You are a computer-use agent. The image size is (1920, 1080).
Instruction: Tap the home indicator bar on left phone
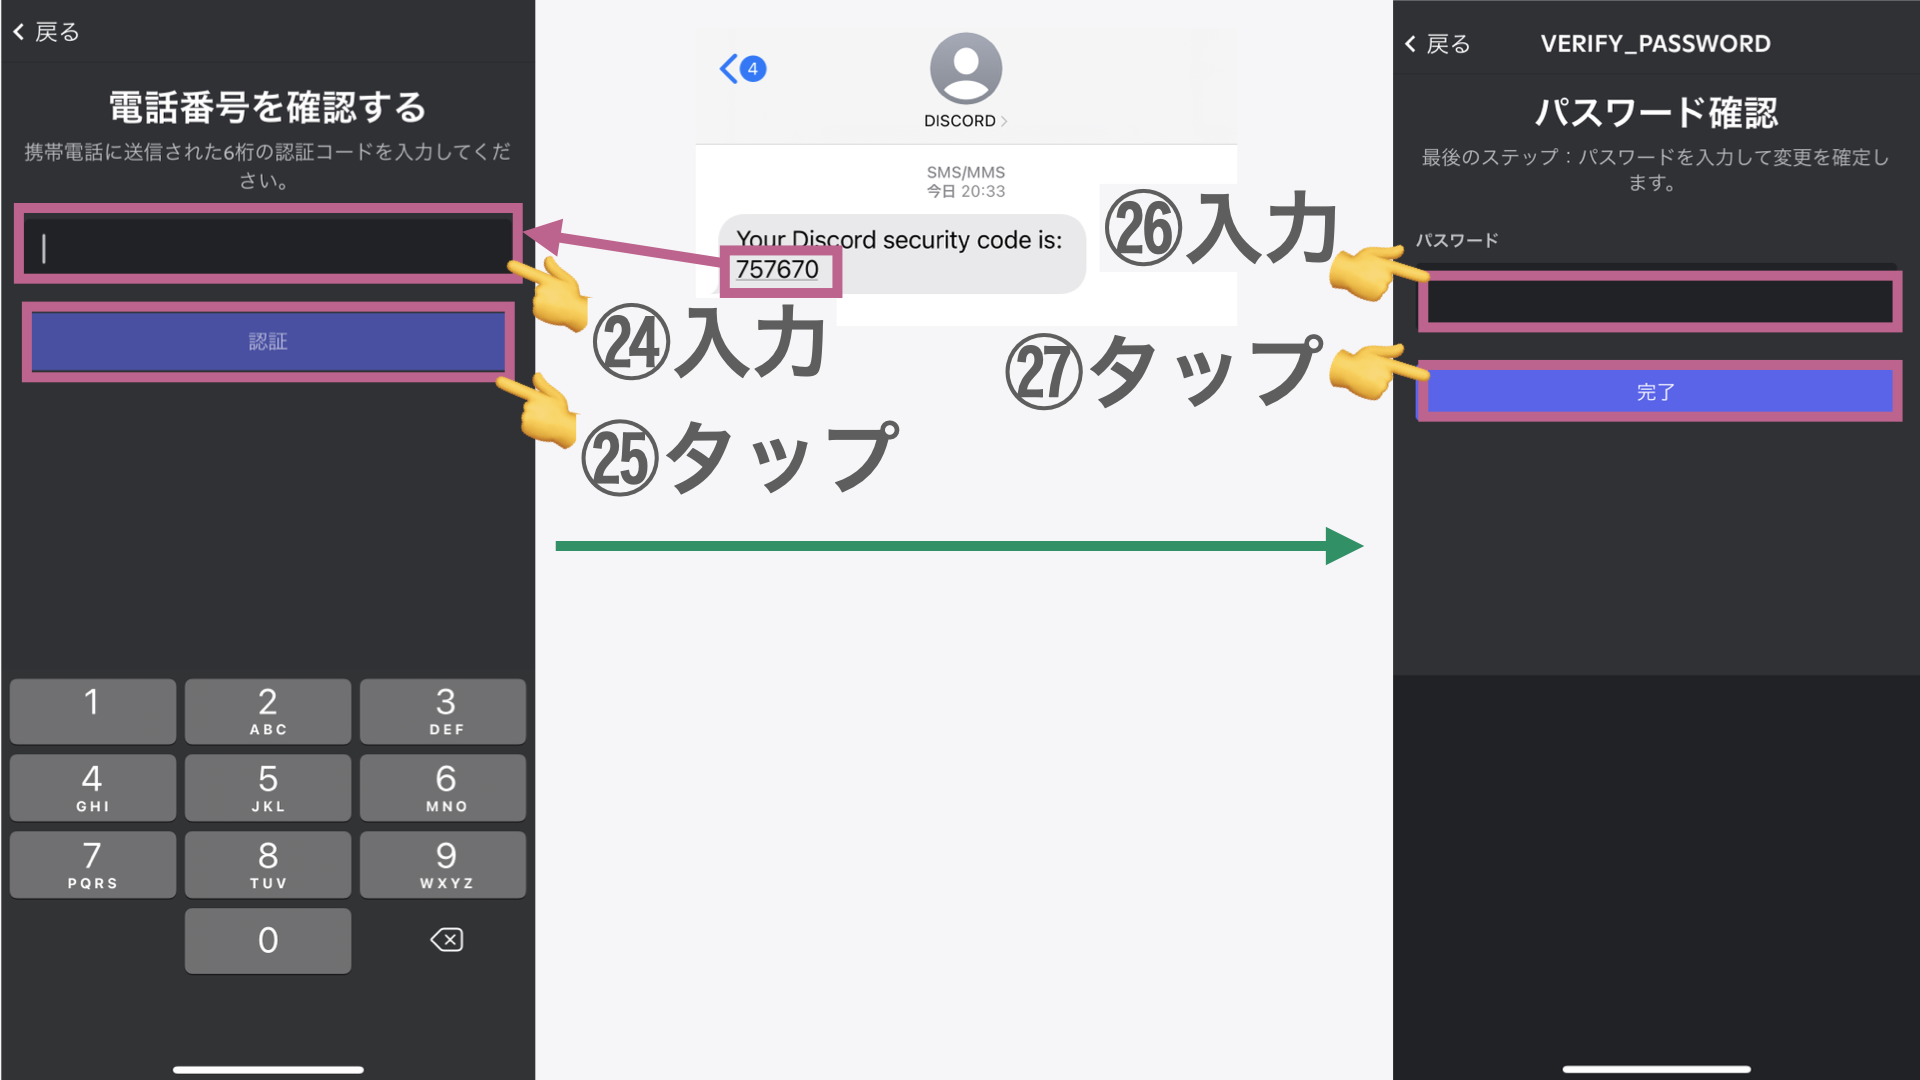tap(268, 1069)
